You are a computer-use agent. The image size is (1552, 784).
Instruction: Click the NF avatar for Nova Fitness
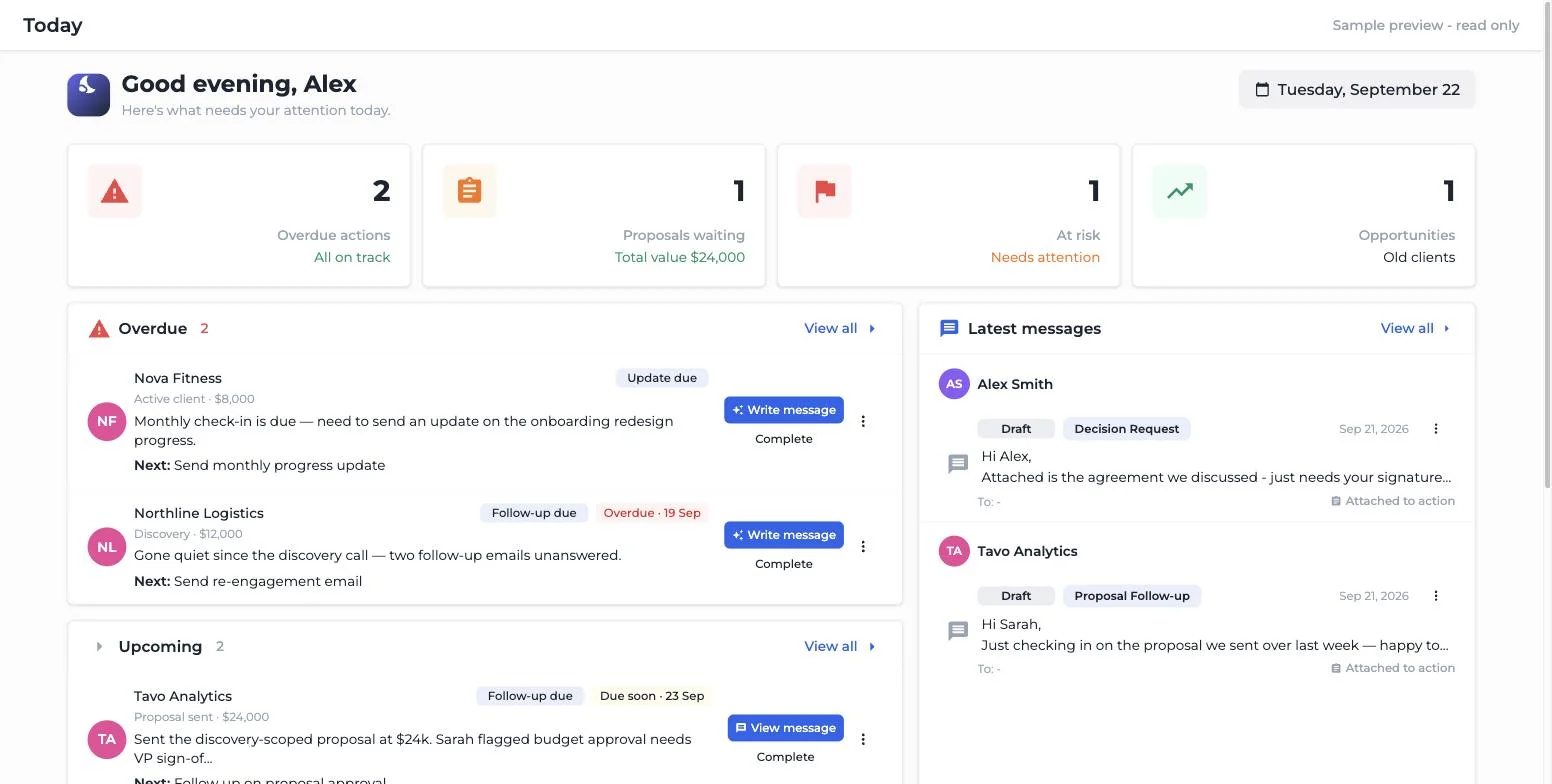tap(107, 421)
